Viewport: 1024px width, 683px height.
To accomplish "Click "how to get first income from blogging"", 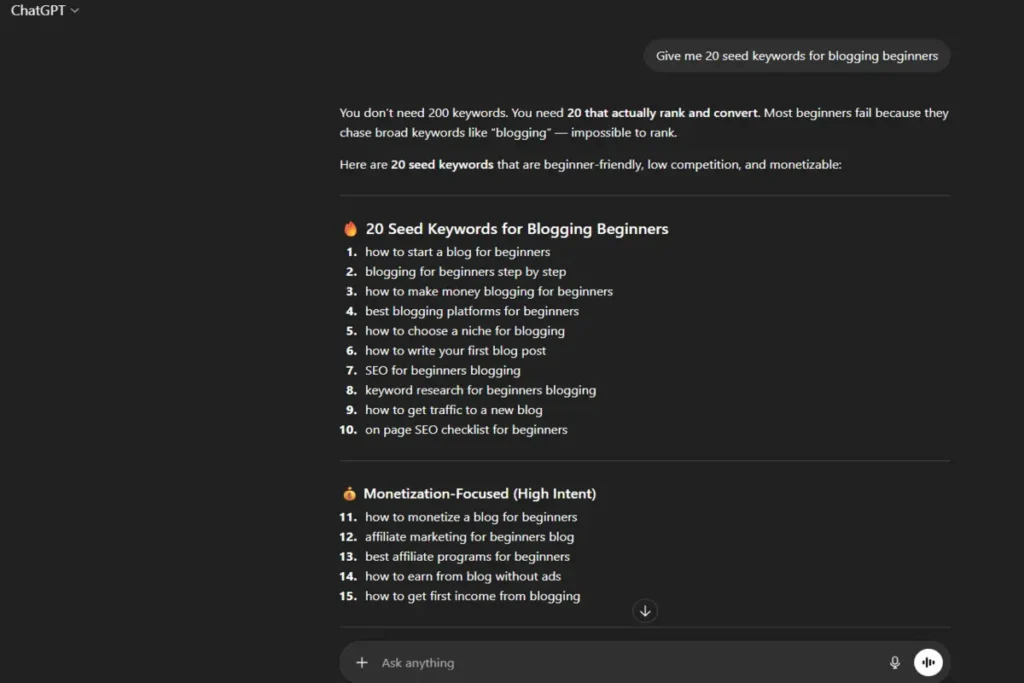I will coord(472,596).
